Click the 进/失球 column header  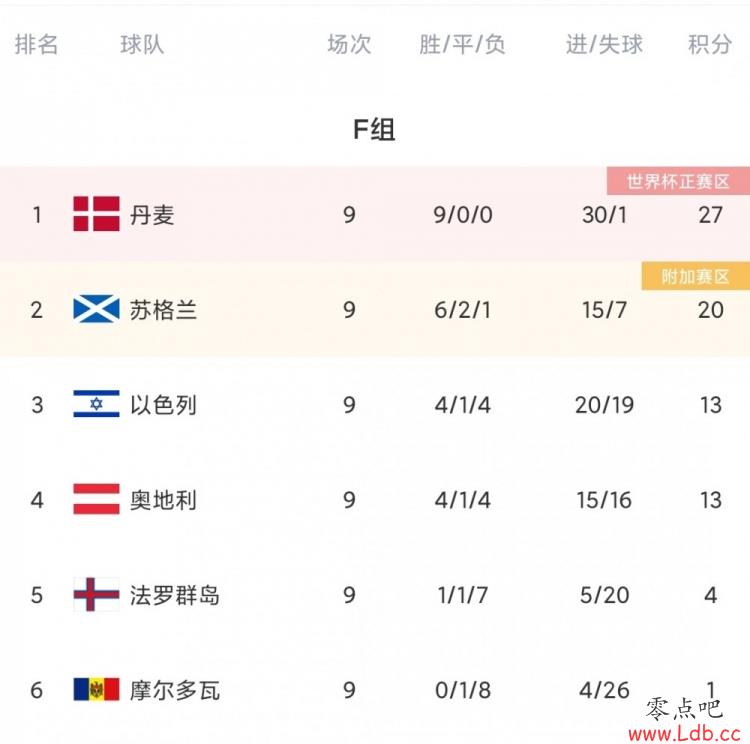(604, 44)
